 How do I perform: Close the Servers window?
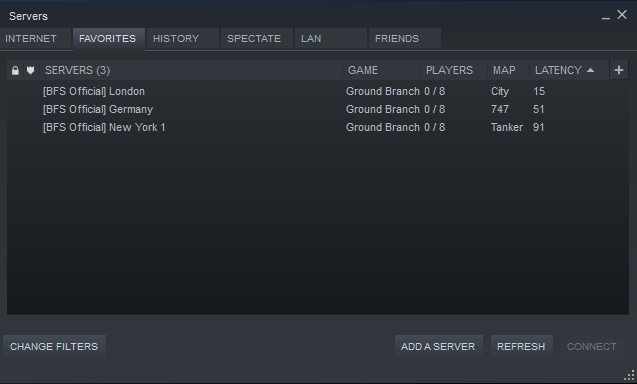point(622,15)
